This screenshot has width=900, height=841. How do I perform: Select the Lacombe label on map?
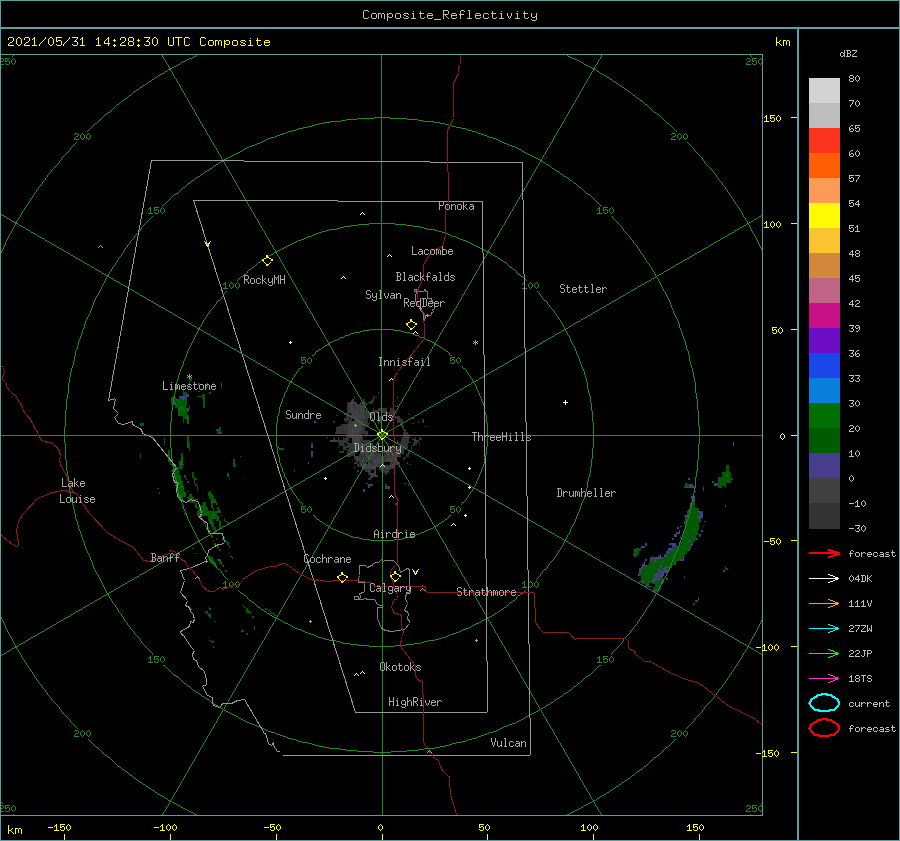coord(432,251)
